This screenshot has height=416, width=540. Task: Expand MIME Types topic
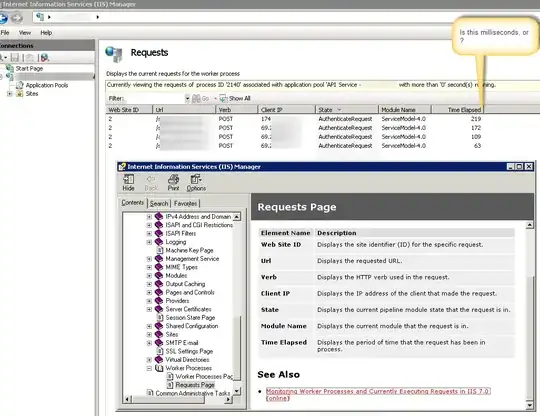(149, 267)
